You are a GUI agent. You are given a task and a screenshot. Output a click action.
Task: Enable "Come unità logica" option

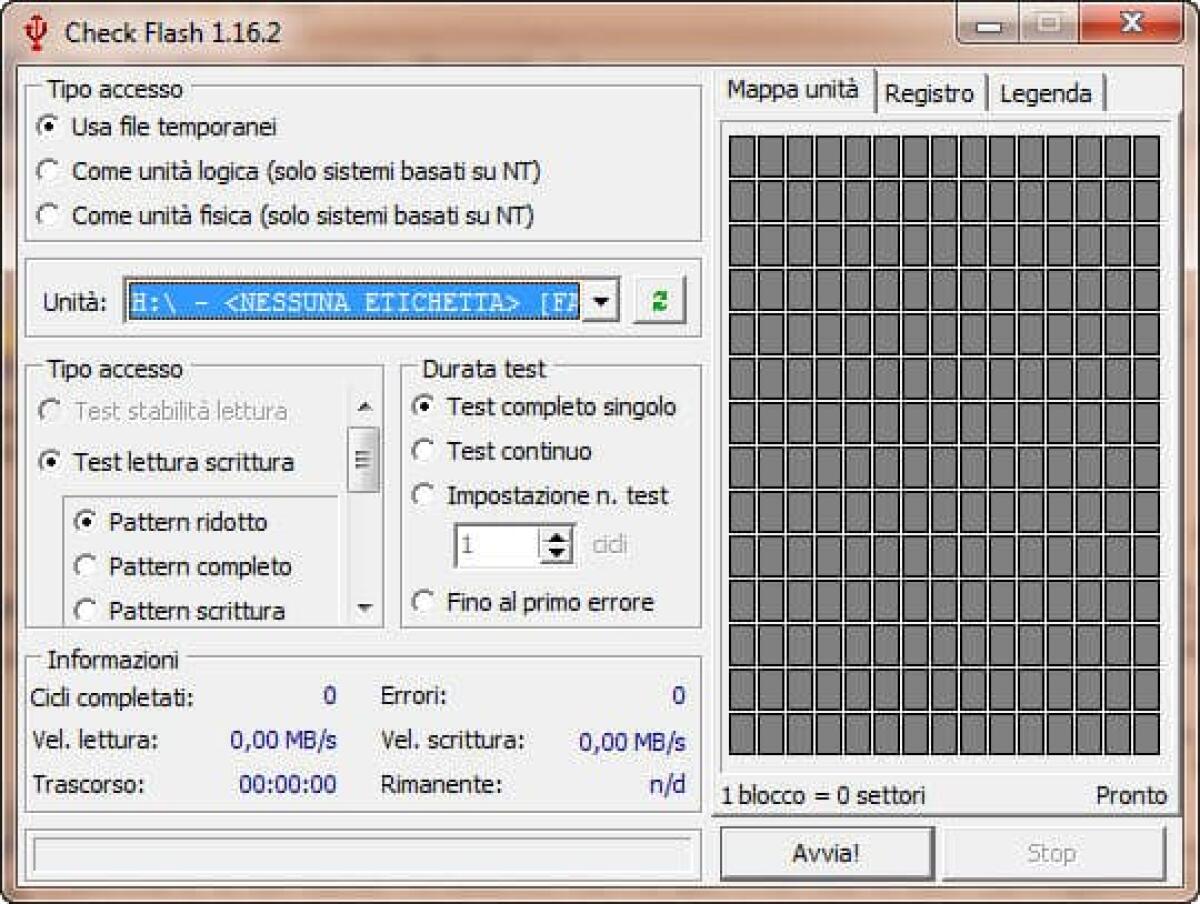pos(47,170)
